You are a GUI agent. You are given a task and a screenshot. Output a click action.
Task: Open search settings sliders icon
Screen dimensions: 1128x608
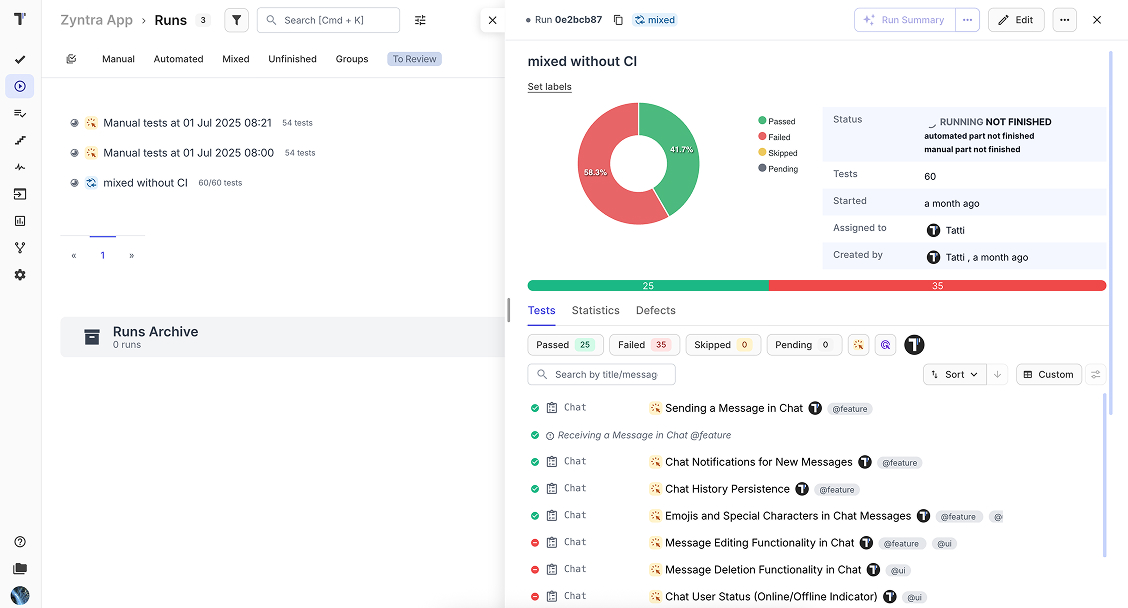point(420,20)
